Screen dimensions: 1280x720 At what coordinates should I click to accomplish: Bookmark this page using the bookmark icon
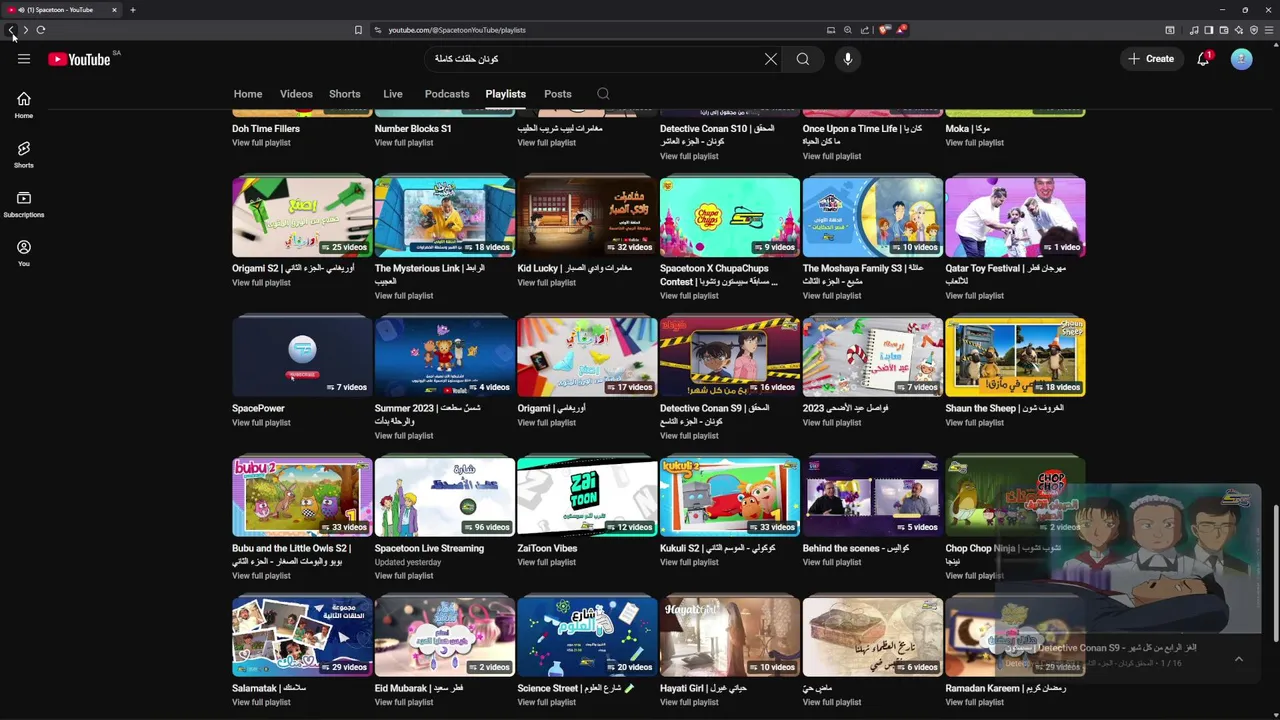tap(358, 30)
